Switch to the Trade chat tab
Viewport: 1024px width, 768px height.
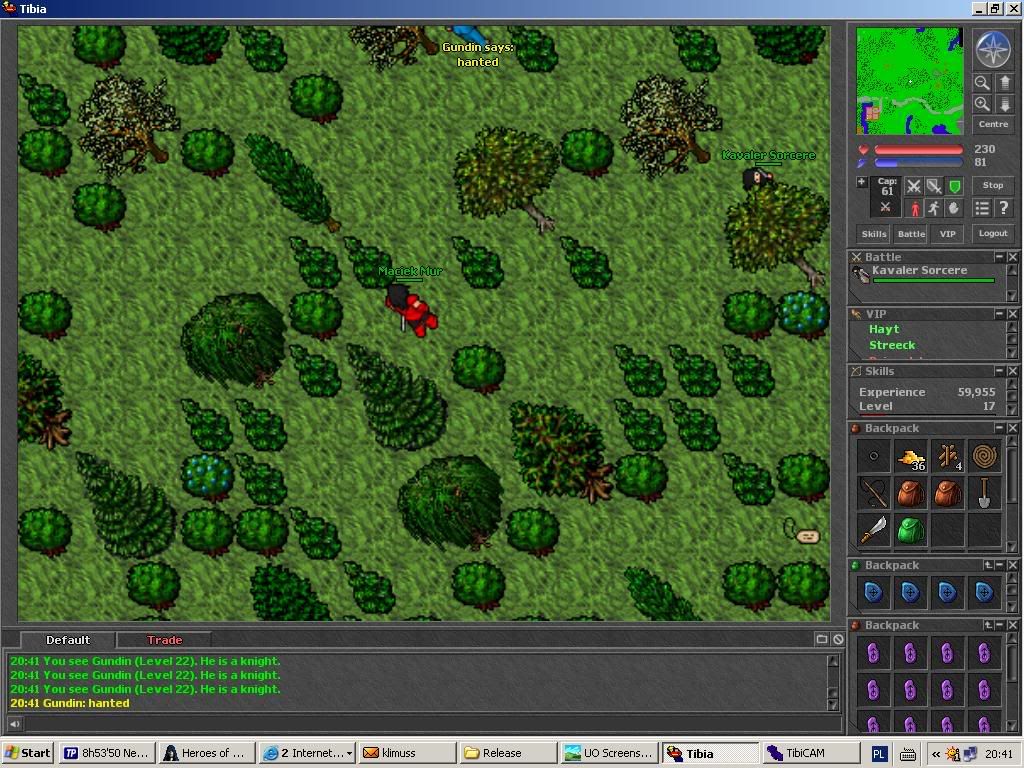point(165,640)
